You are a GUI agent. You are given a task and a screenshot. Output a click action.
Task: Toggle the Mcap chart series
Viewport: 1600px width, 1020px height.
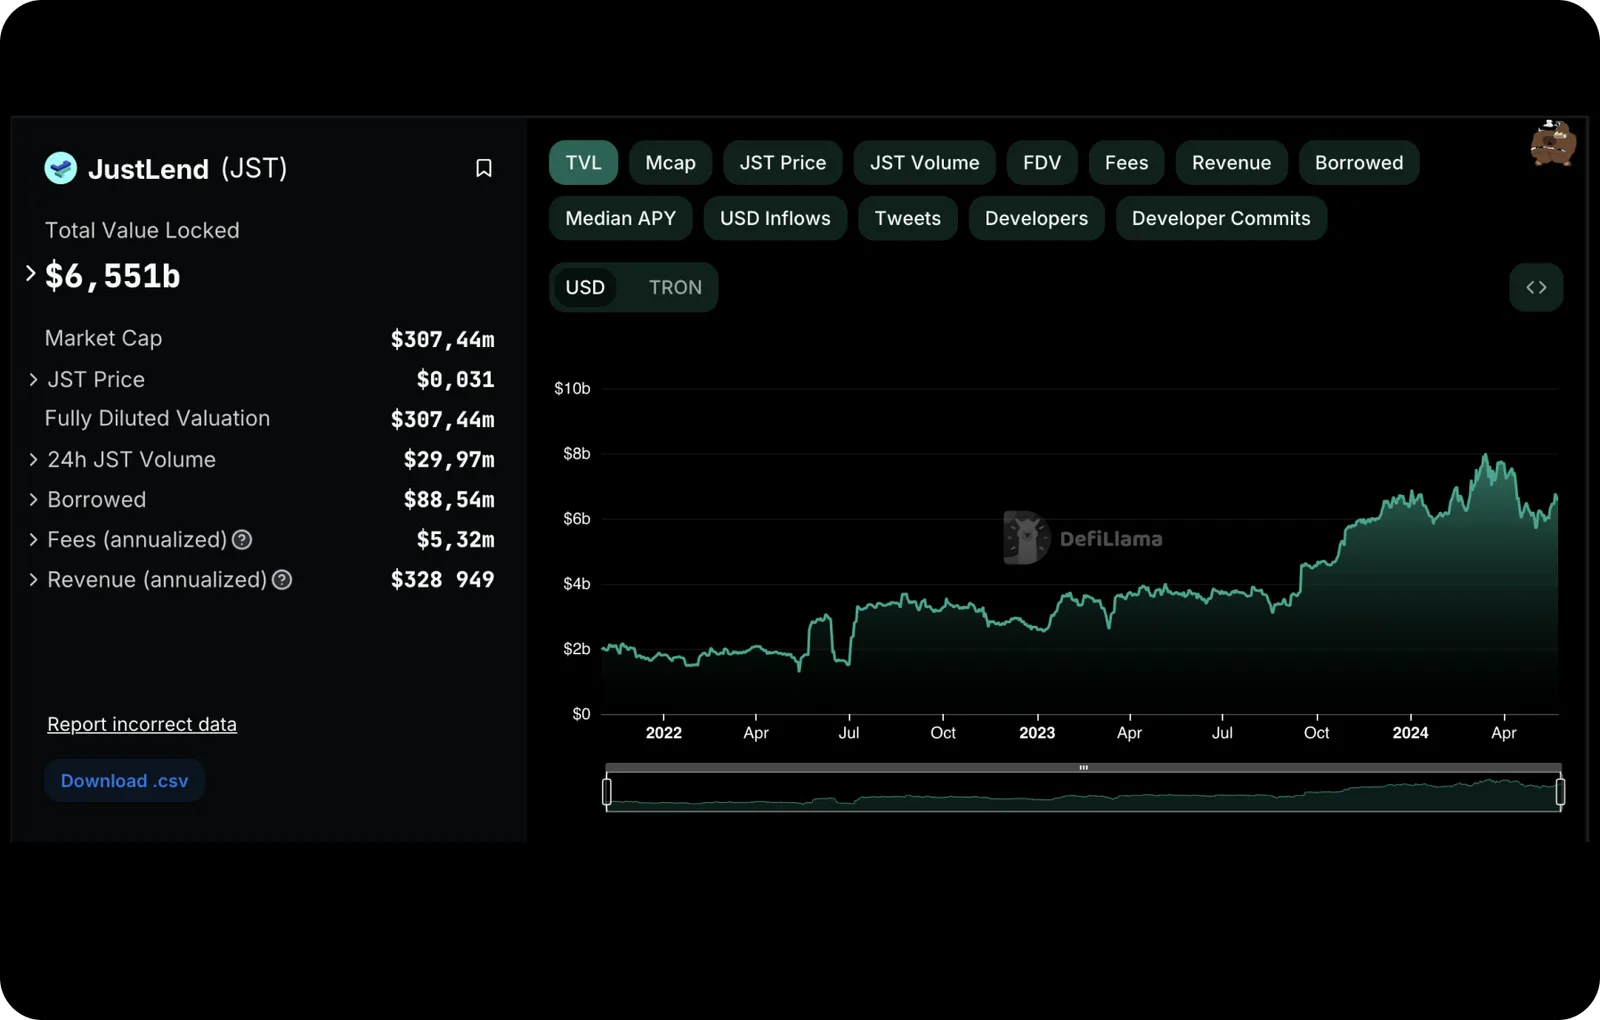click(x=670, y=163)
